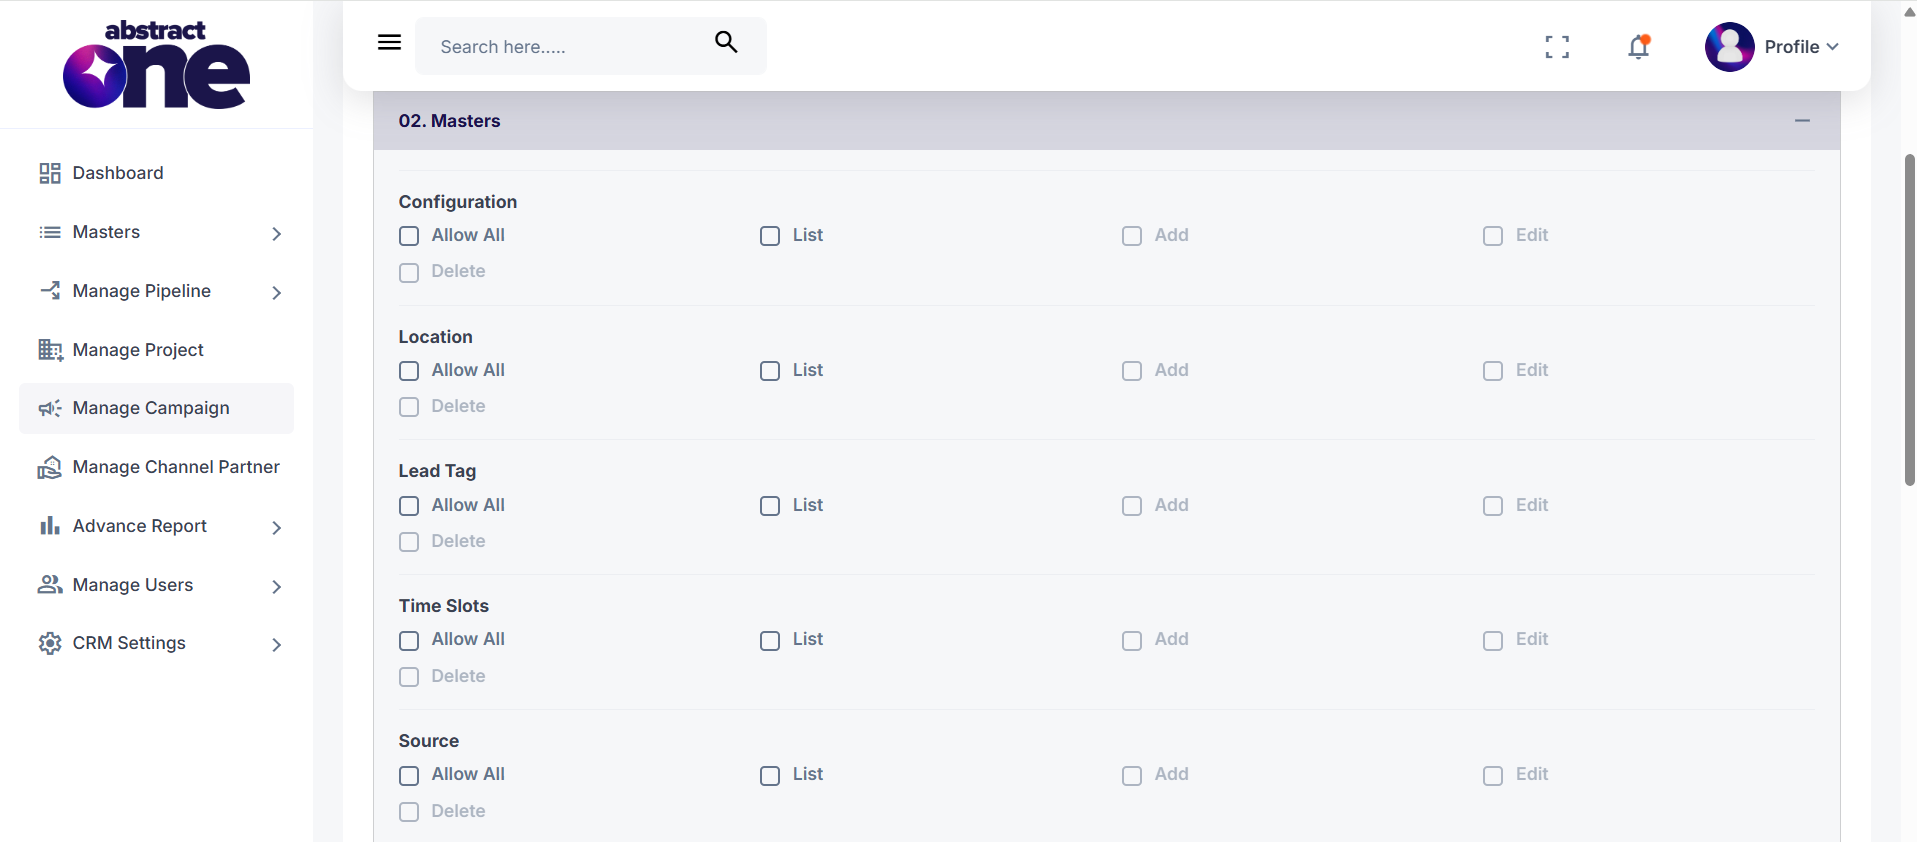Screen dimensions: 1917x842
Task: Collapse the 02. Masters section
Action: coord(1803,120)
